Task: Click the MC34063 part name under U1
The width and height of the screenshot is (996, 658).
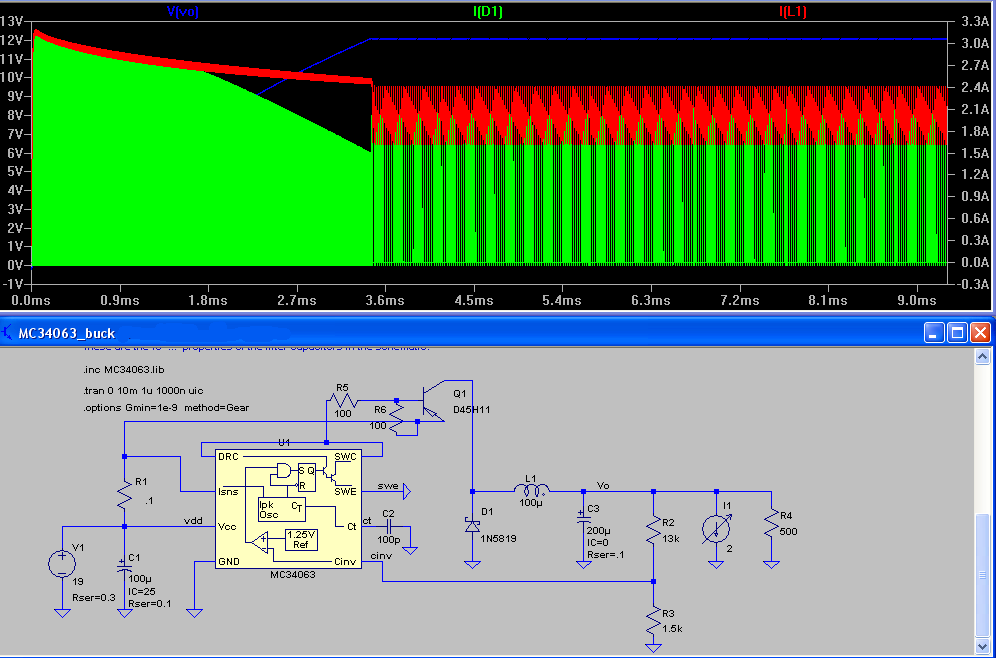Action: pos(293,574)
